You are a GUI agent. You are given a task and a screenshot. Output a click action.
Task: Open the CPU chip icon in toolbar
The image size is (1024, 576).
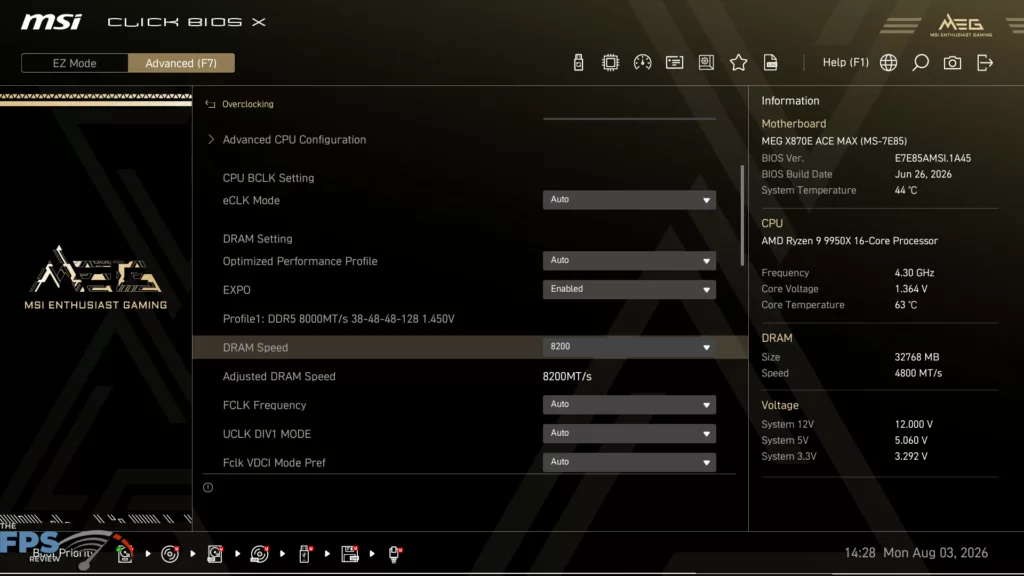610,63
